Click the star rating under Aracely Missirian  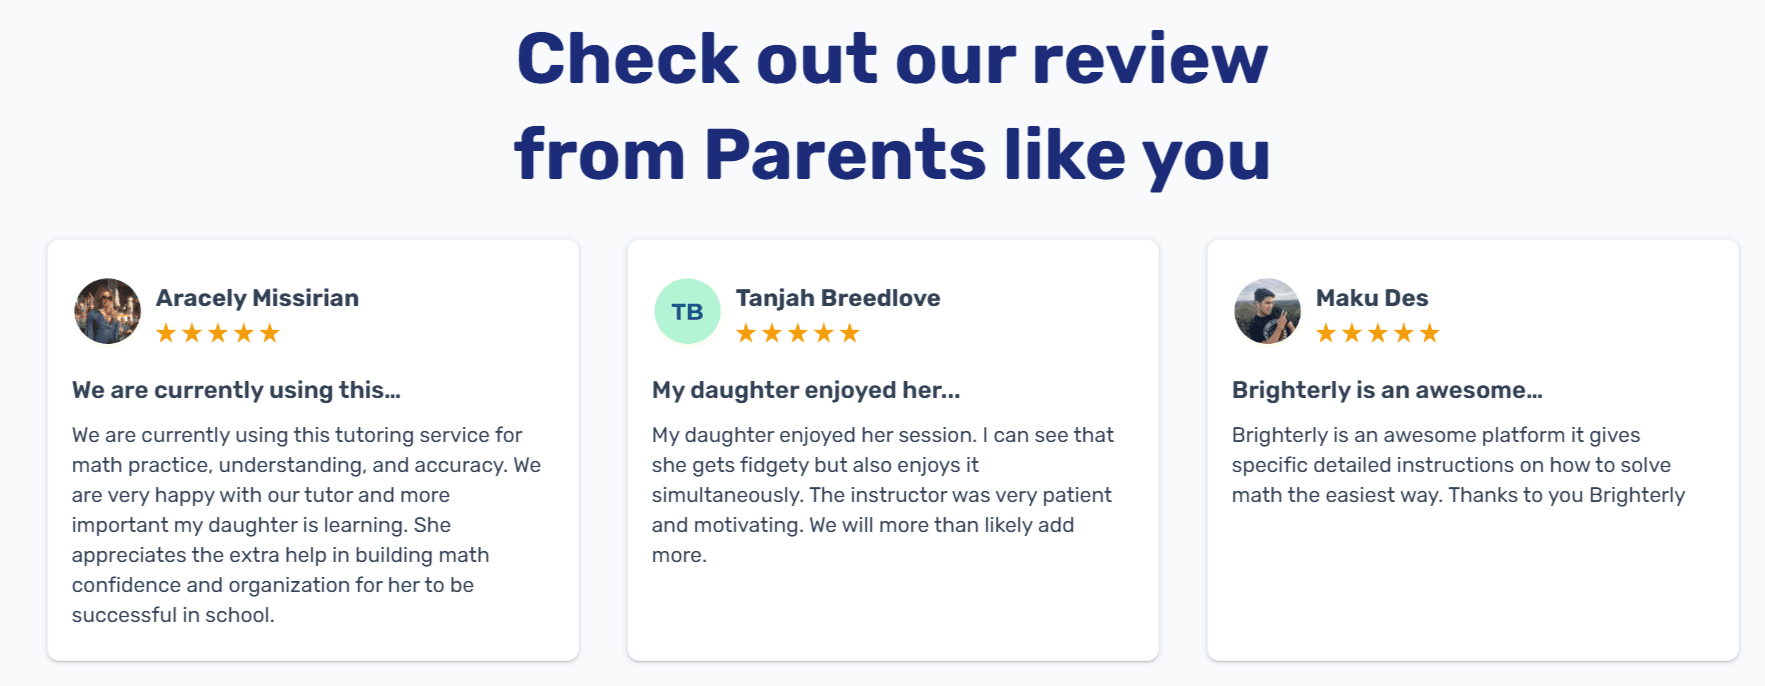[x=218, y=333]
